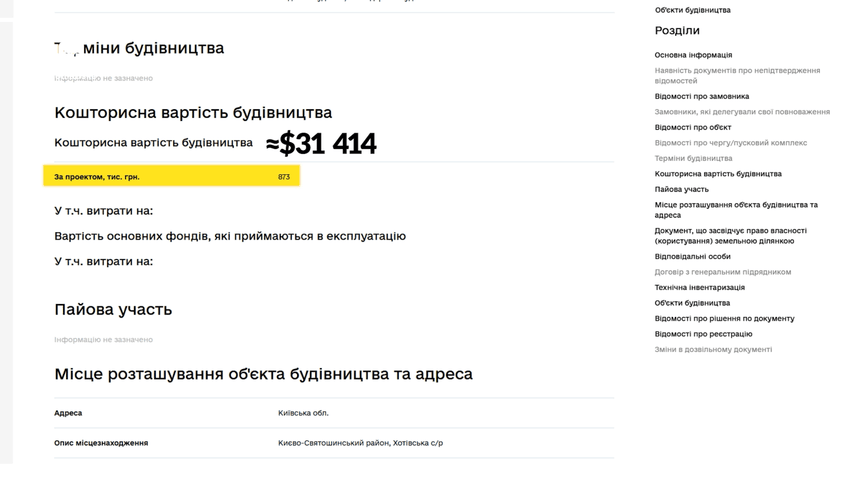Go to Відомості про реєстрацію section
856x482 pixels.
pos(703,334)
